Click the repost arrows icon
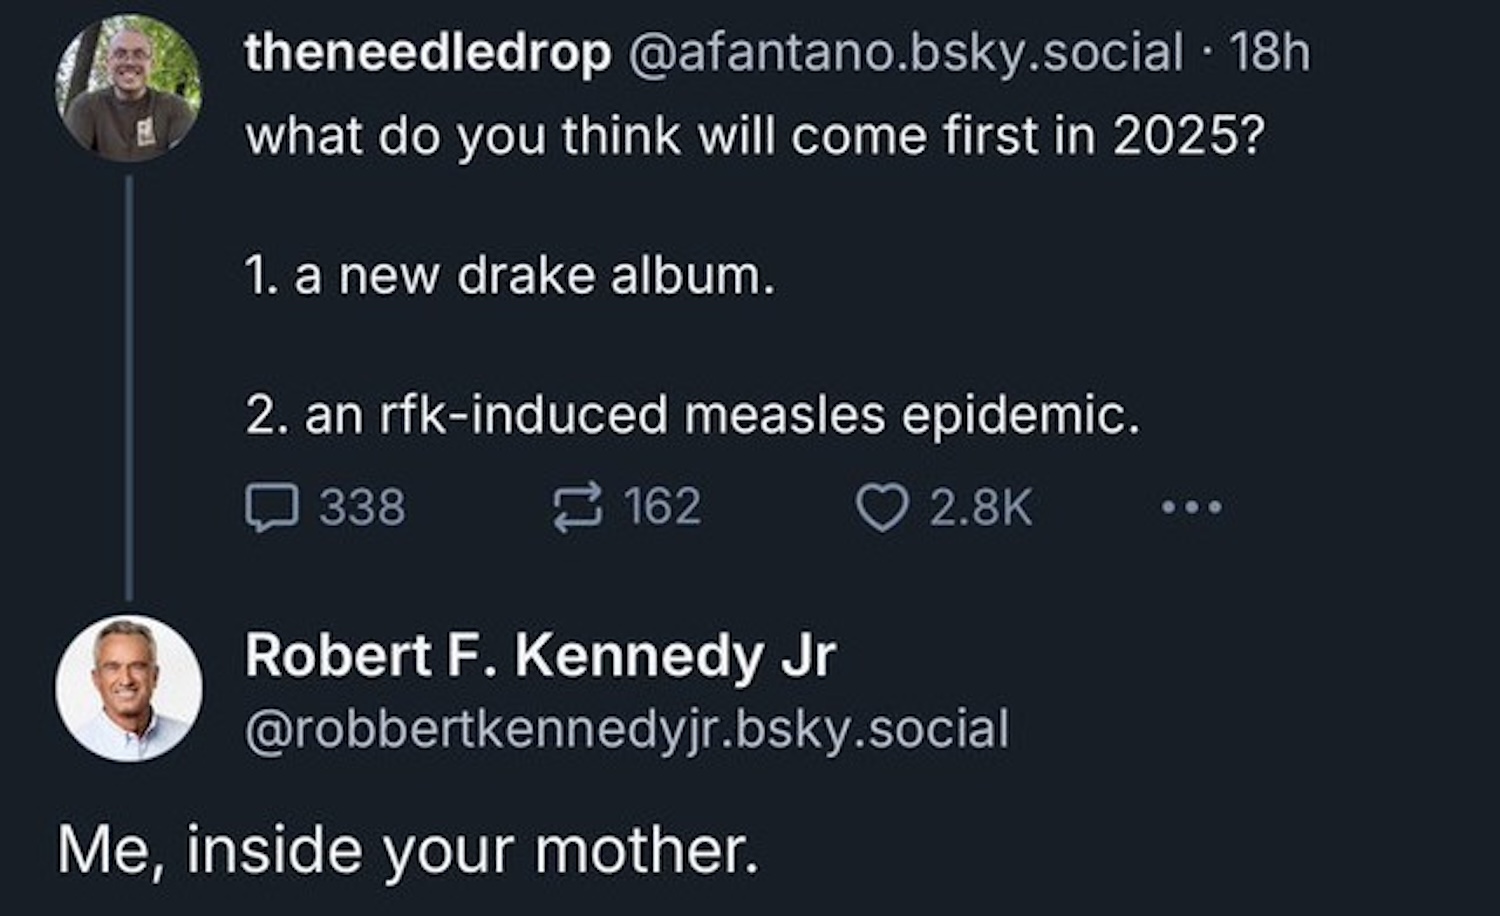This screenshot has width=1500, height=916. [x=578, y=507]
